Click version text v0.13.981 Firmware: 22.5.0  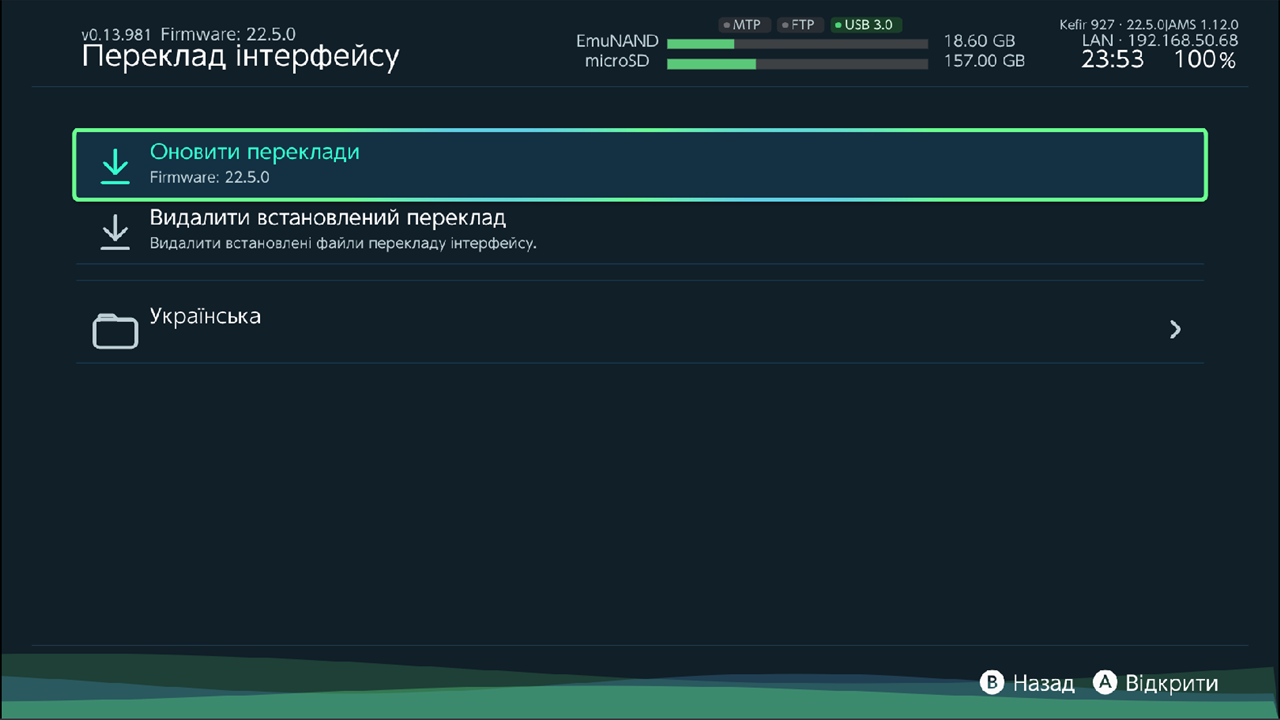(x=188, y=35)
